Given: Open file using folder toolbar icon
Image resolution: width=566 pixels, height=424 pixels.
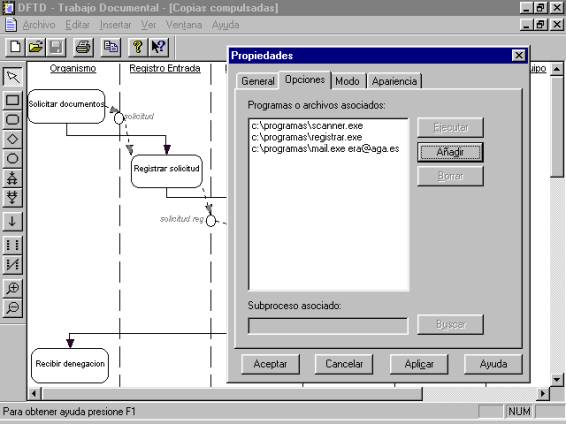Looking at the screenshot, I should pos(35,47).
